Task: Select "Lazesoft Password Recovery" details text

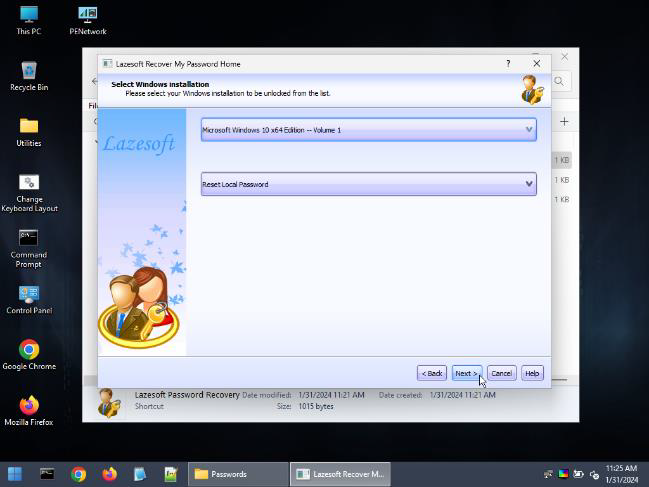Action: [187, 395]
